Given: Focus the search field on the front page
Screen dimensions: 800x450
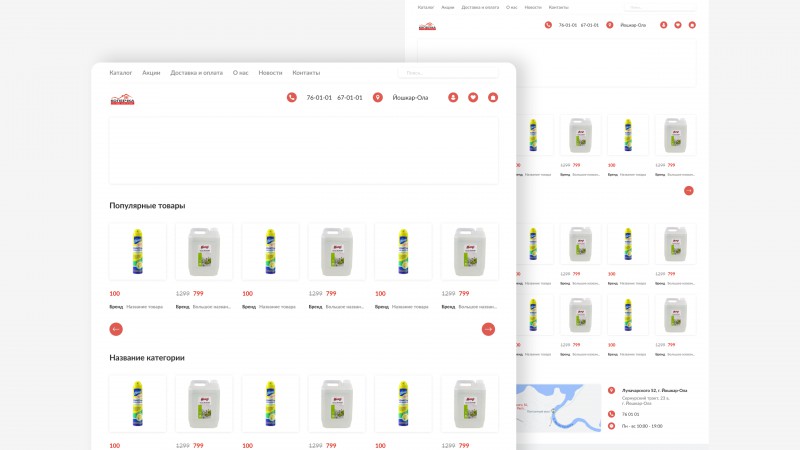Looking at the screenshot, I should tap(448, 73).
